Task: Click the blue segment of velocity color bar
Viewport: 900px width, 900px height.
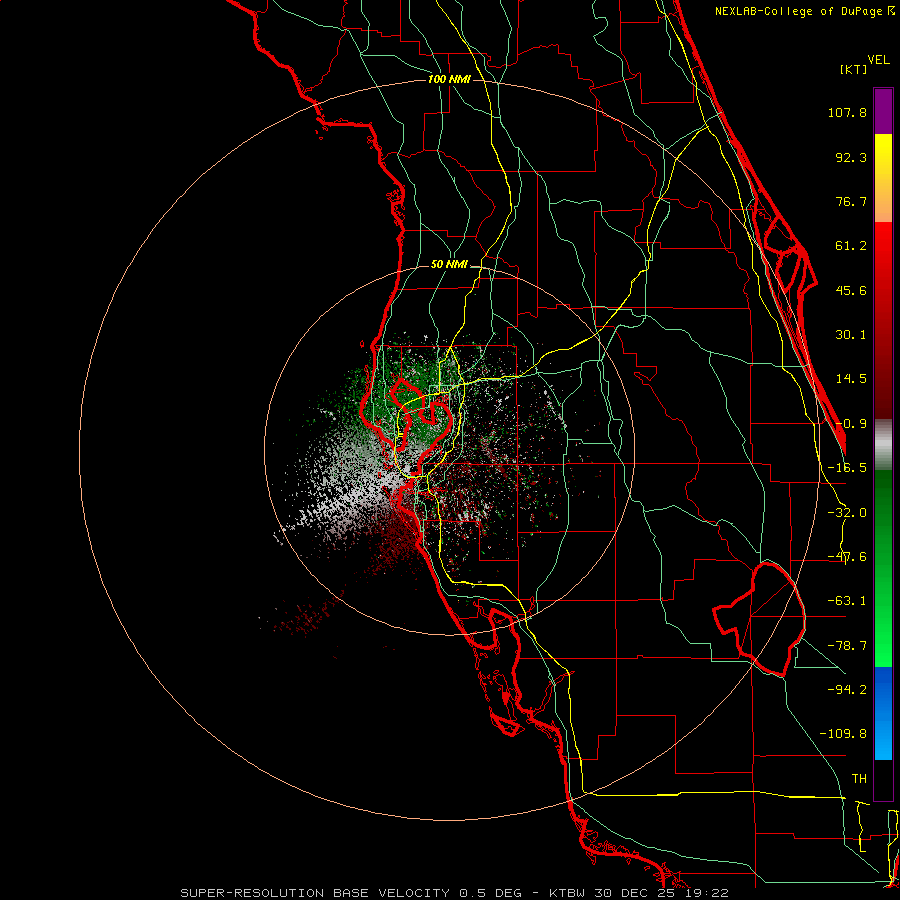Action: (883, 713)
